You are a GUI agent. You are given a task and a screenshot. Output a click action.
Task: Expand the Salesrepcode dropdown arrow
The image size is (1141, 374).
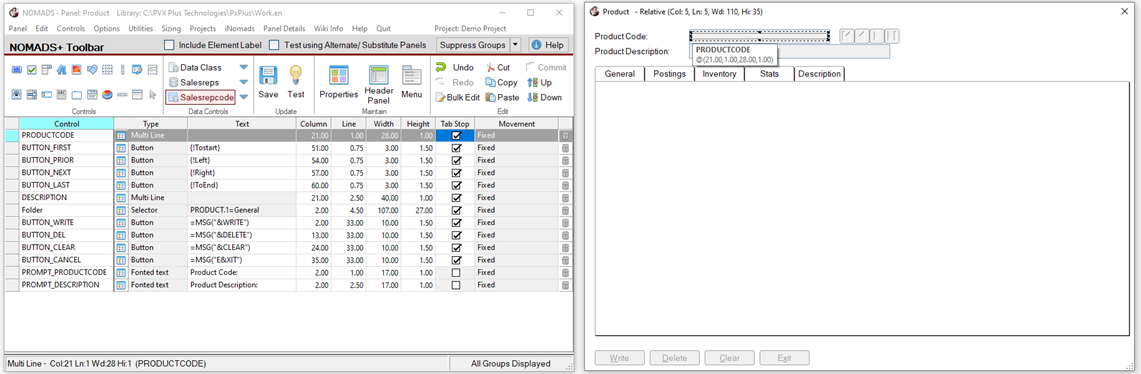coord(243,98)
